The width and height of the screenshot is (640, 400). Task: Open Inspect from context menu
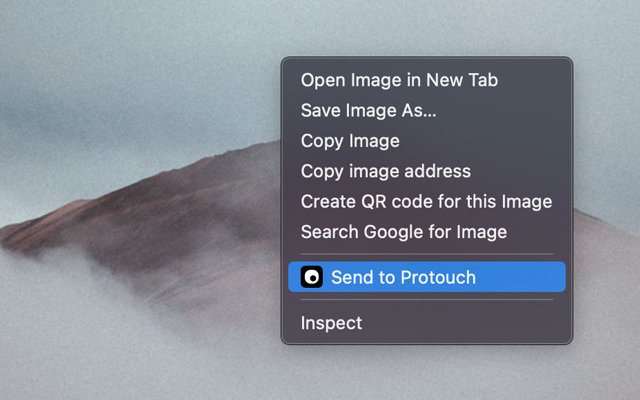427,323
